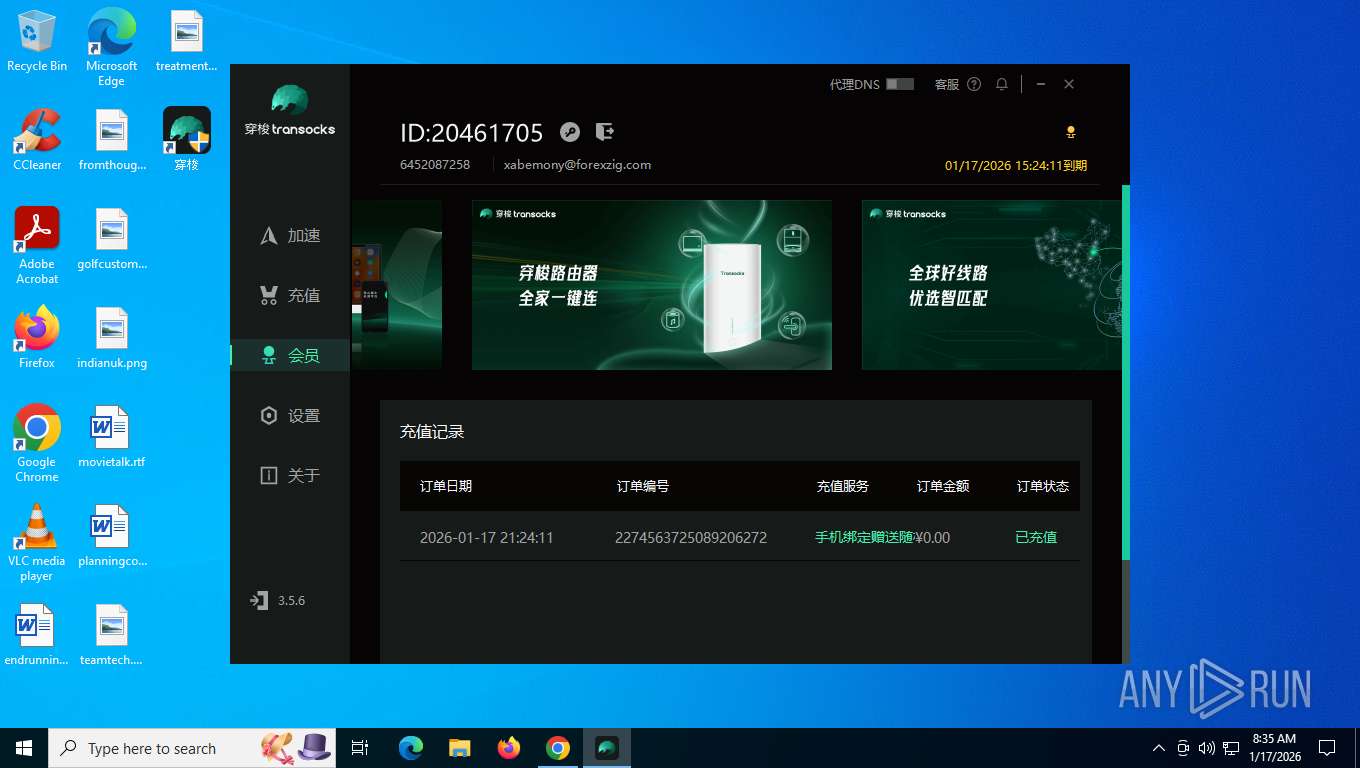1360x768 pixels.
Task: Select the planningco document on desktop
Action: (x=112, y=535)
